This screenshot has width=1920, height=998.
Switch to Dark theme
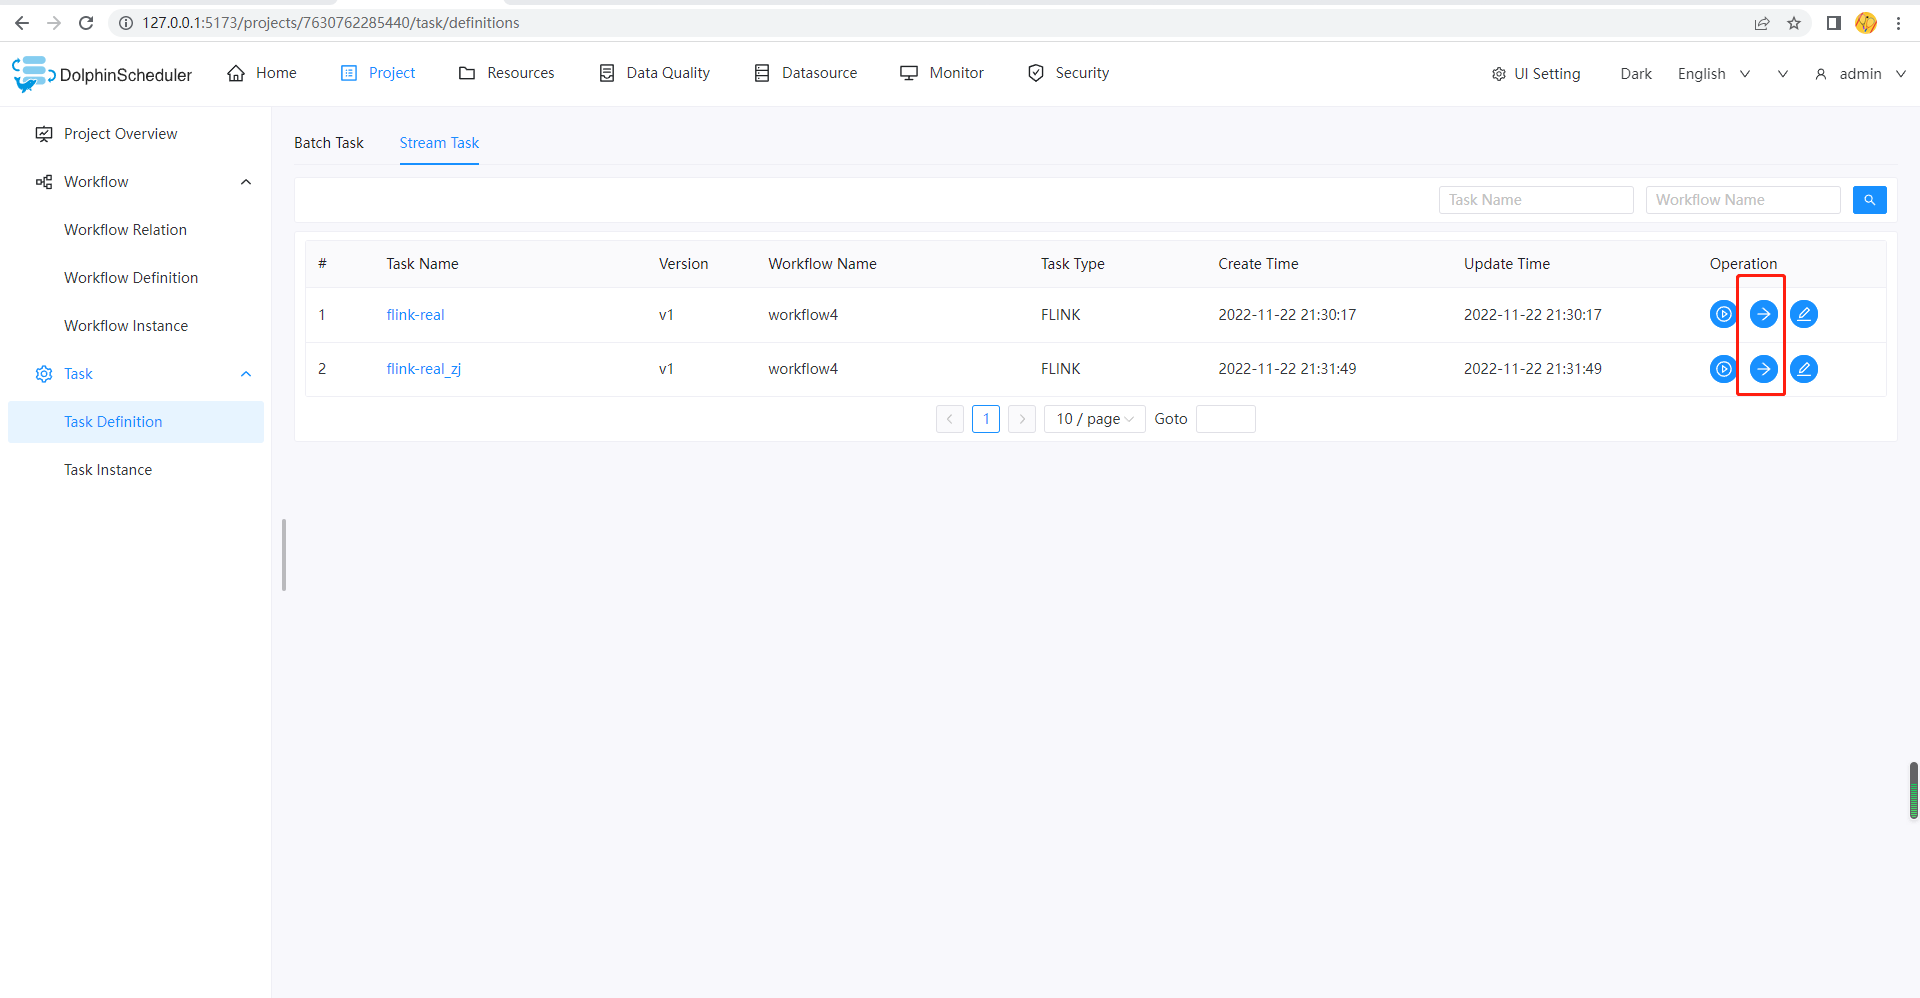click(1636, 74)
